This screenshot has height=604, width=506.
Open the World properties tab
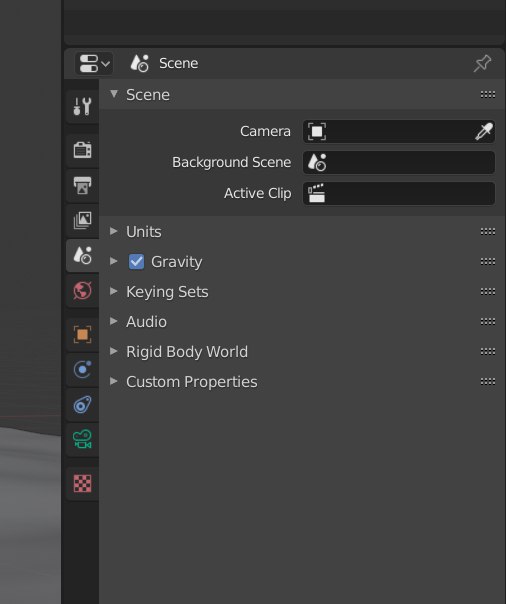[82, 290]
